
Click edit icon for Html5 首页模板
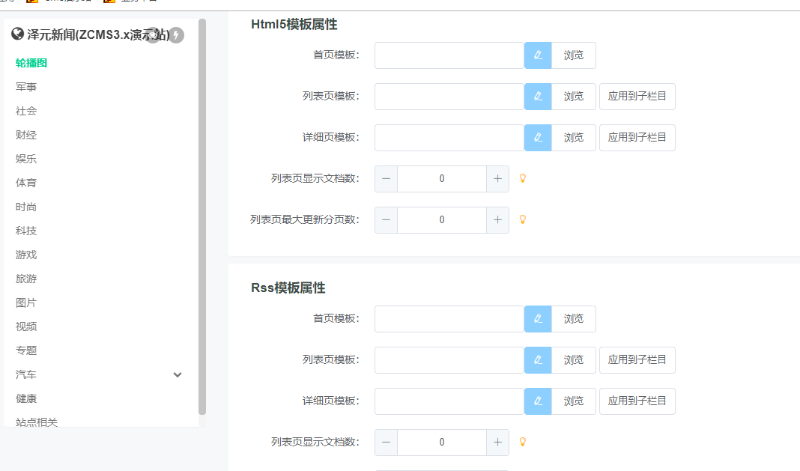(538, 55)
